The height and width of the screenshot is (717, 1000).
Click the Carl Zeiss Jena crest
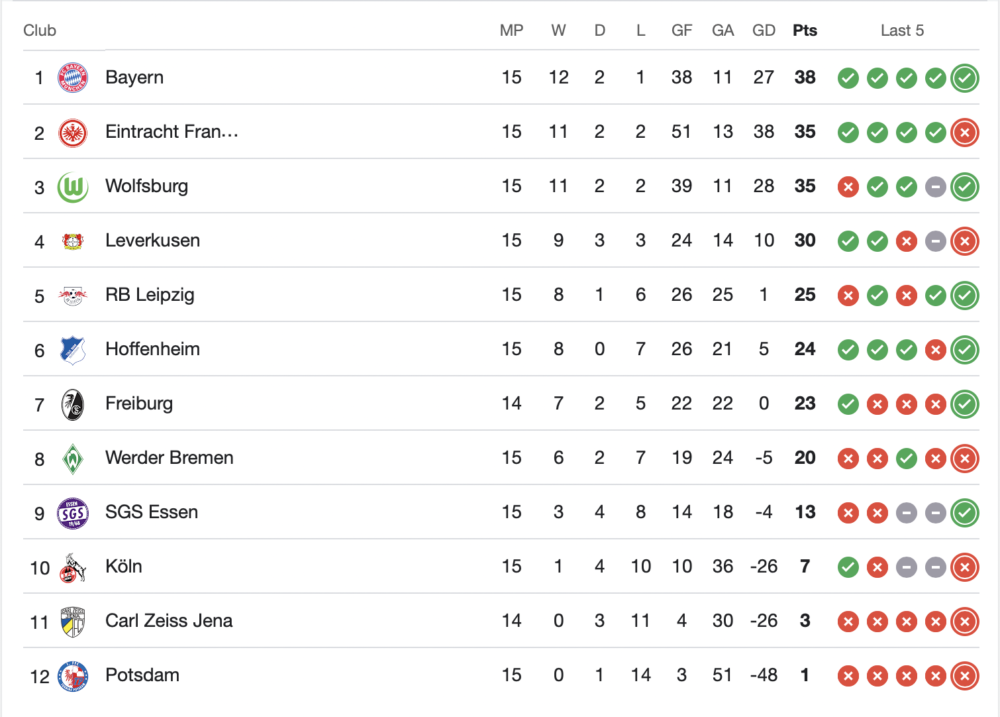point(73,621)
